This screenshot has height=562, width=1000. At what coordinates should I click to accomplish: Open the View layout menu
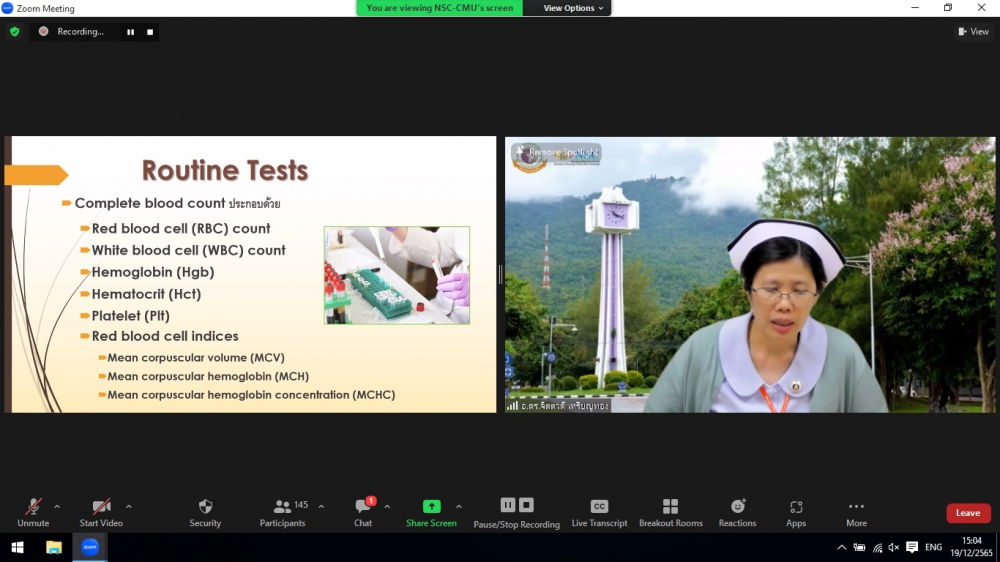pos(973,32)
